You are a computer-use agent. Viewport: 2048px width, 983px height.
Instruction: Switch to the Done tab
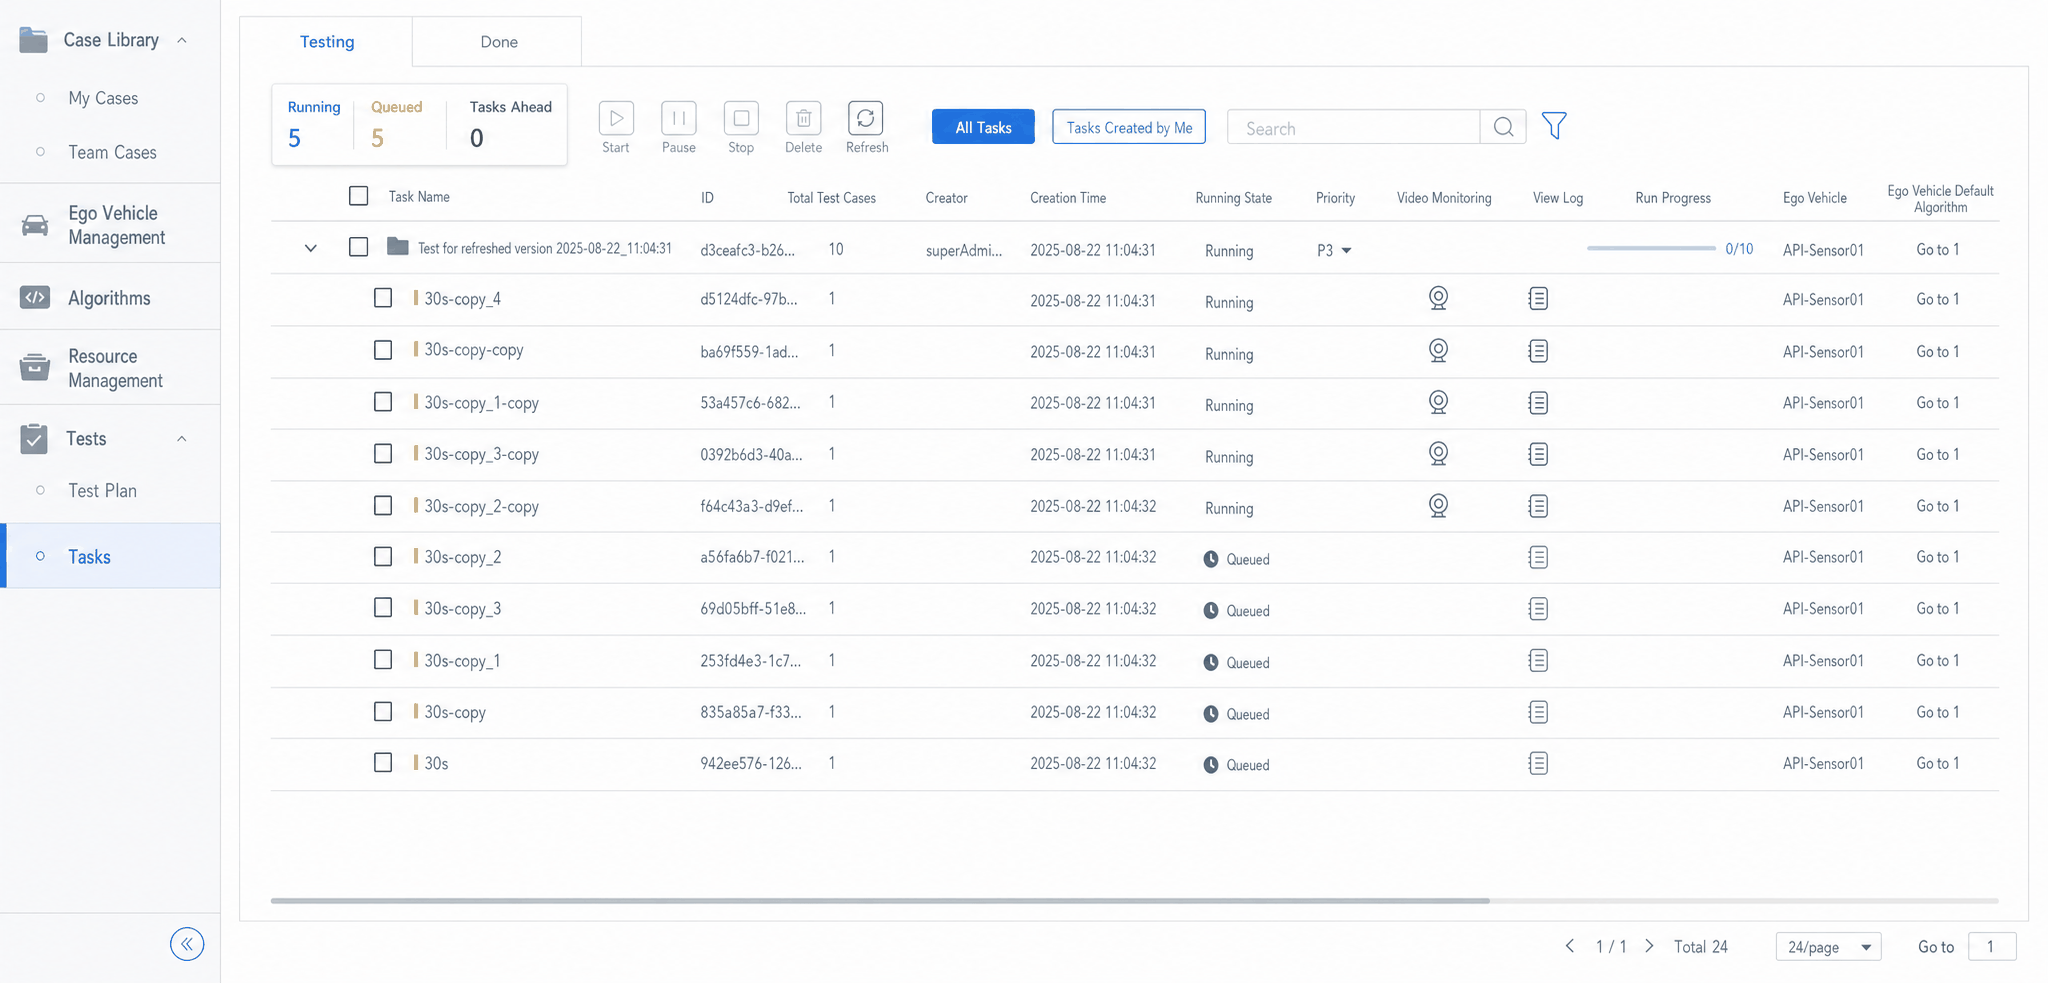(498, 42)
